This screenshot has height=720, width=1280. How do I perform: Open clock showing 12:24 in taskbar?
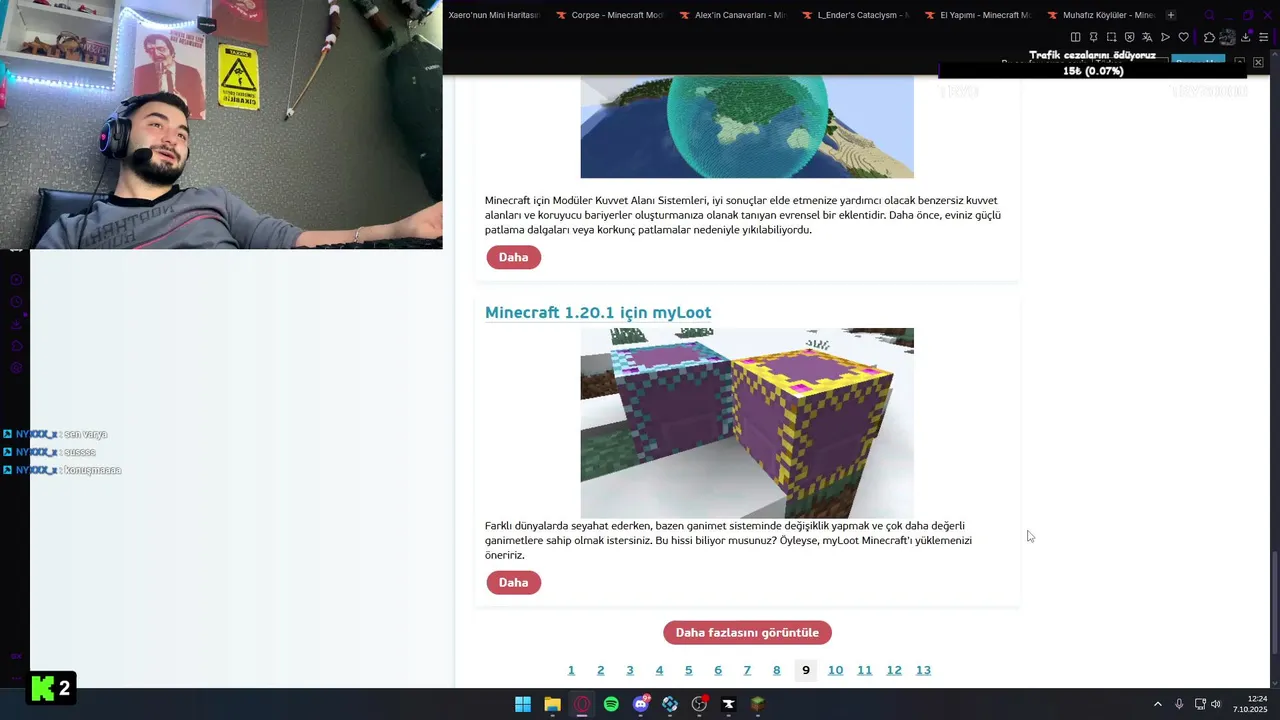(x=1250, y=704)
